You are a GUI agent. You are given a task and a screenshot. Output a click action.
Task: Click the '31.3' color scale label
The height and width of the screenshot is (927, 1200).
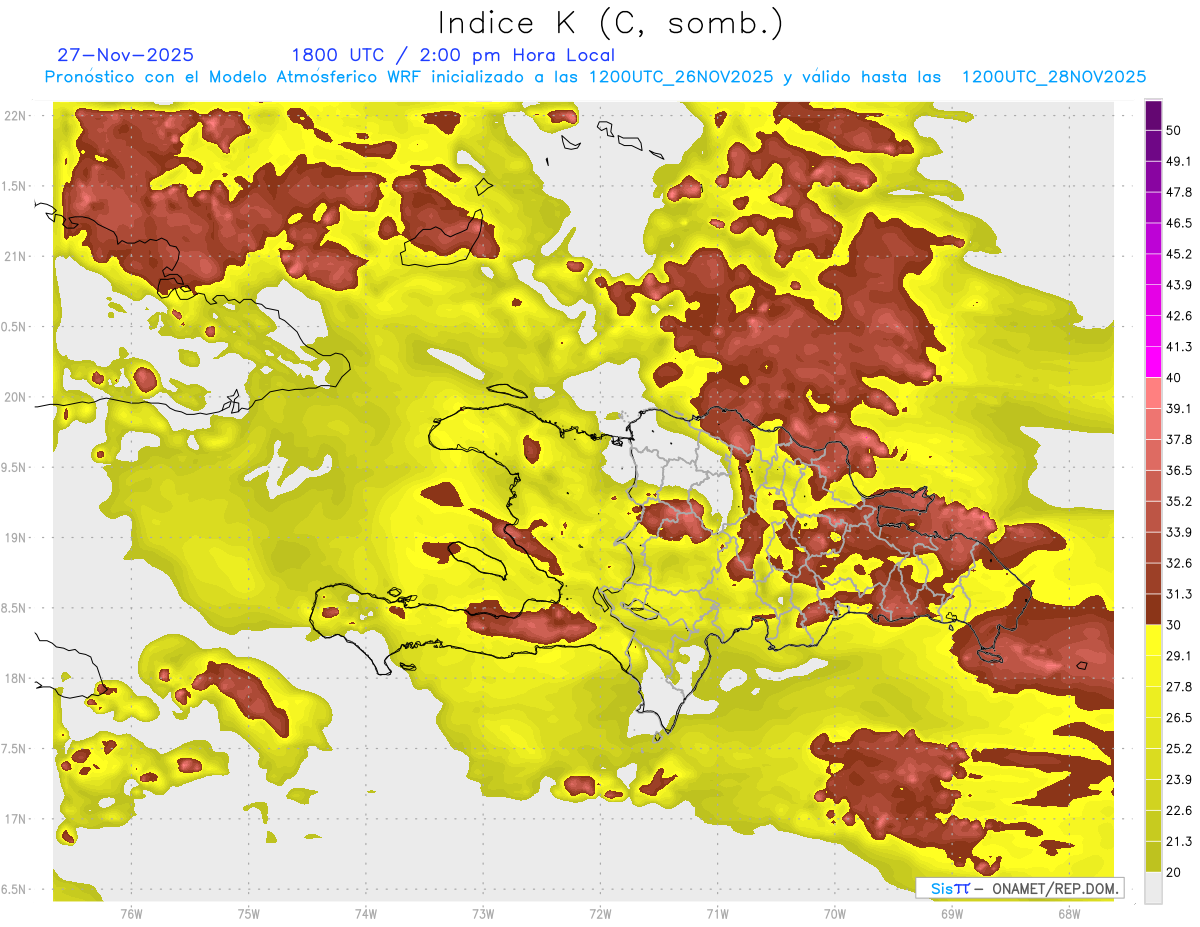pyautogui.click(x=1179, y=594)
